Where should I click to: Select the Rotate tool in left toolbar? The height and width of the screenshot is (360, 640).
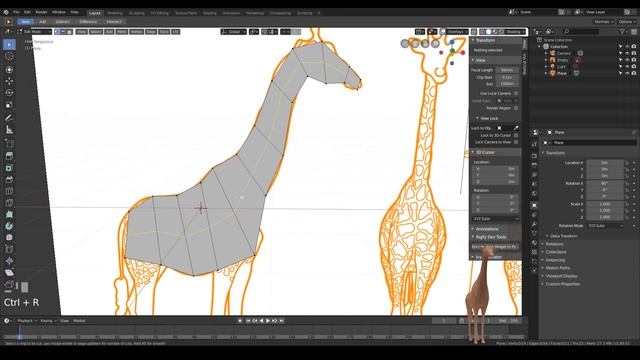pyautogui.click(x=9, y=93)
